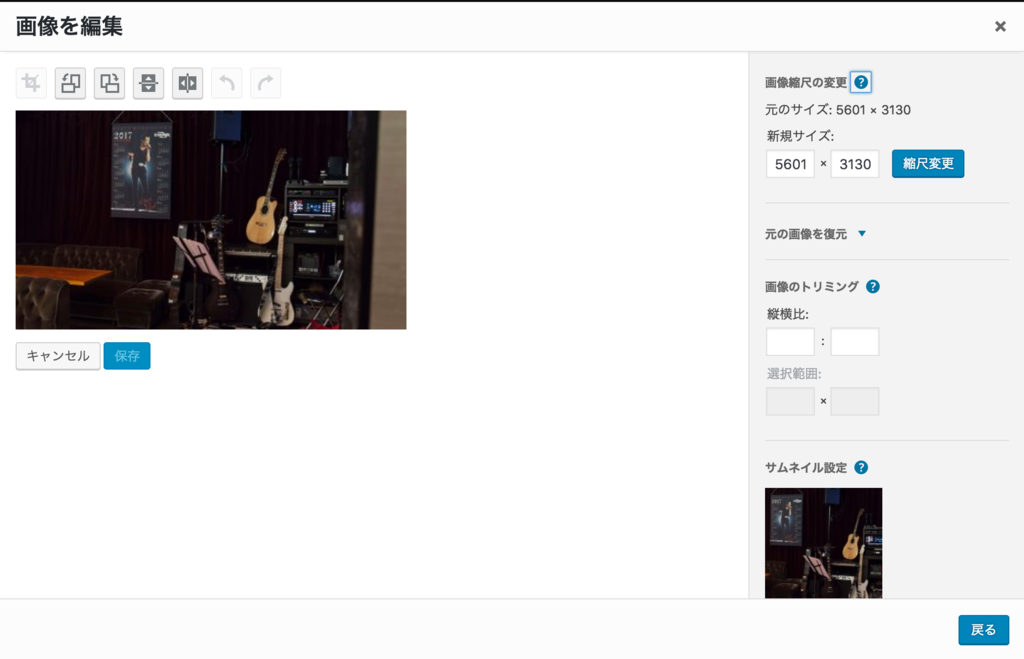1024x659 pixels.
Task: Click the first 縦横比 aspect ratio field
Action: click(790, 341)
